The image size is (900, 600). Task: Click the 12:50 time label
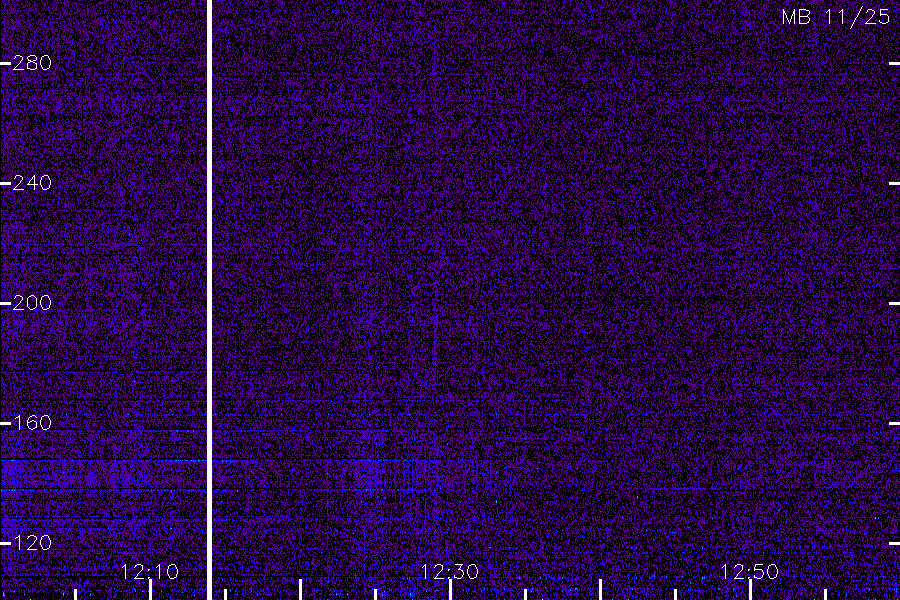point(750,572)
